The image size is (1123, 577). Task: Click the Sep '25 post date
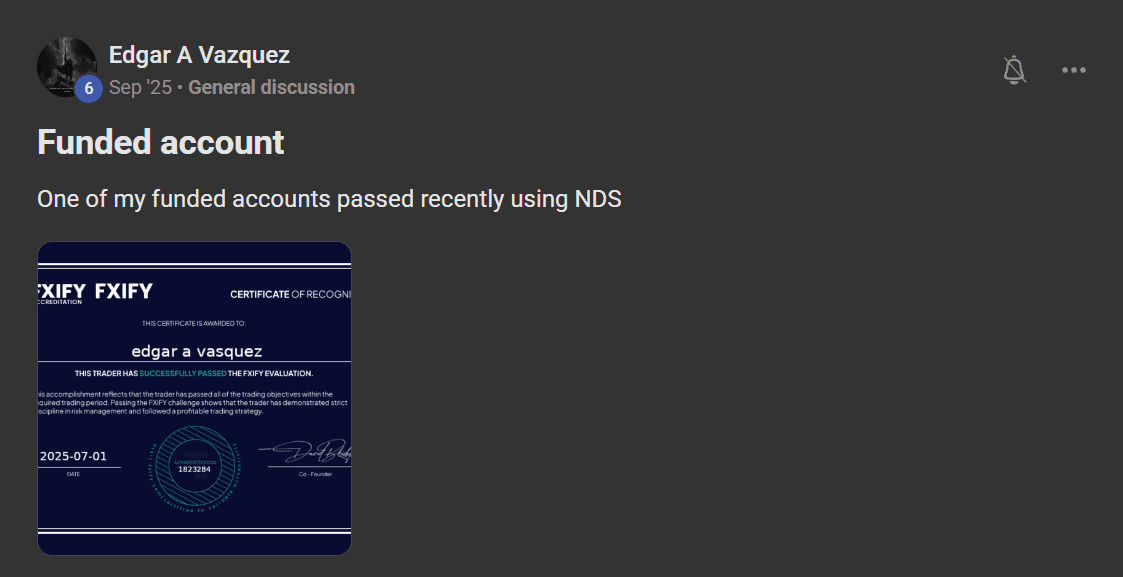point(140,87)
